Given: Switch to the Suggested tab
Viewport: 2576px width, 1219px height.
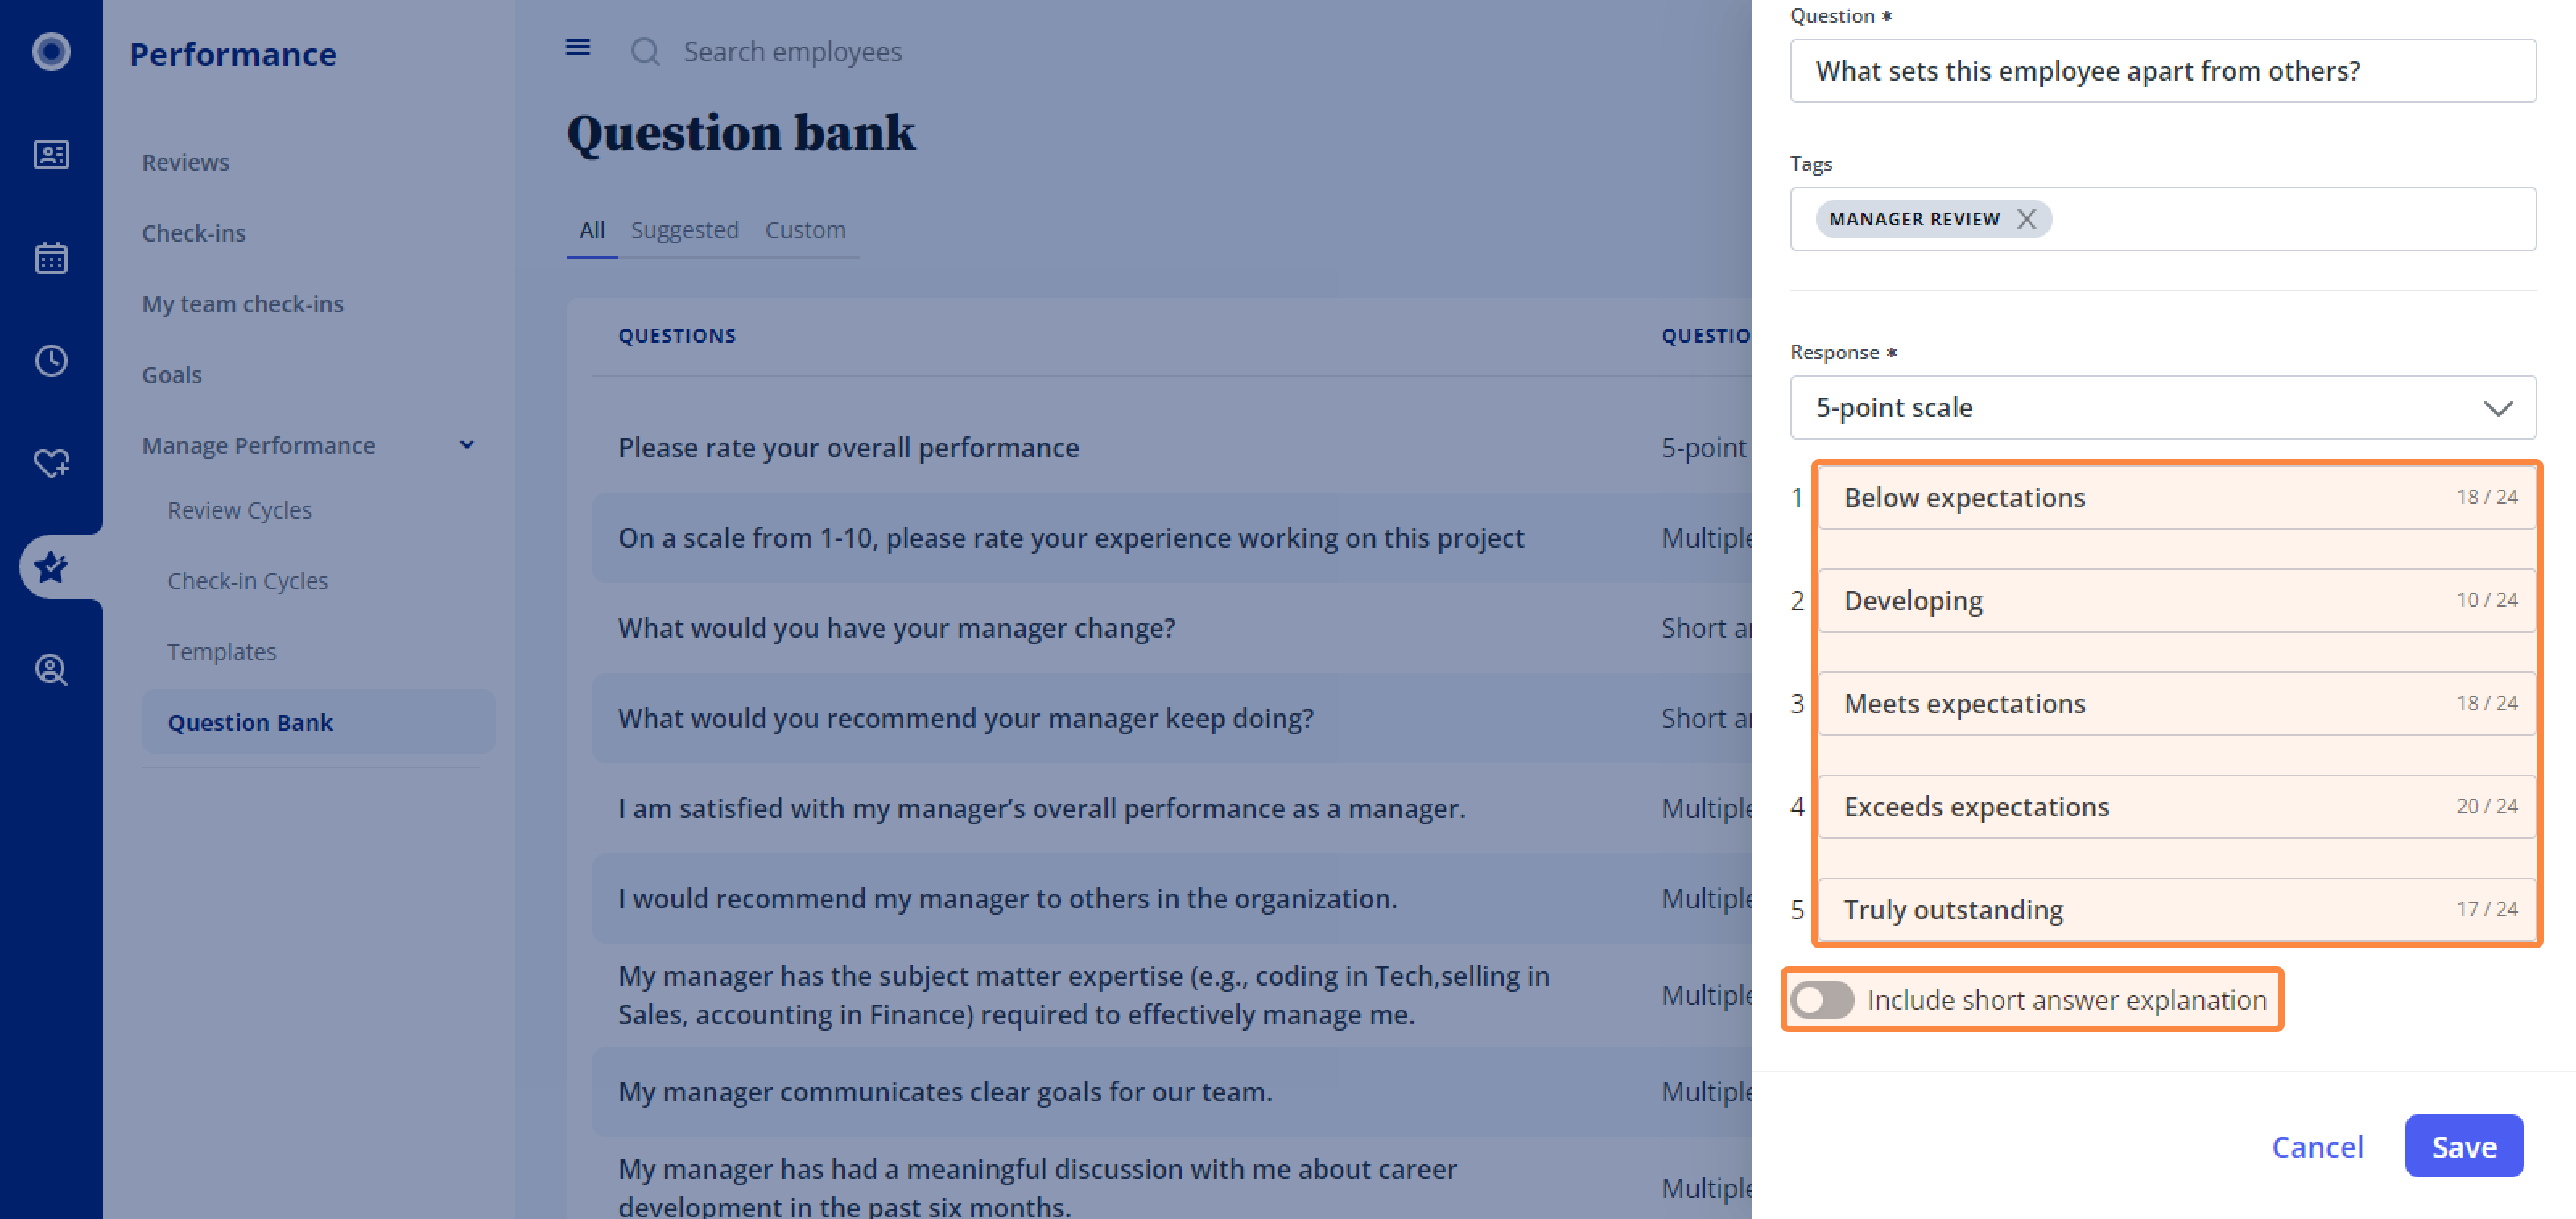Looking at the screenshot, I should (x=684, y=230).
